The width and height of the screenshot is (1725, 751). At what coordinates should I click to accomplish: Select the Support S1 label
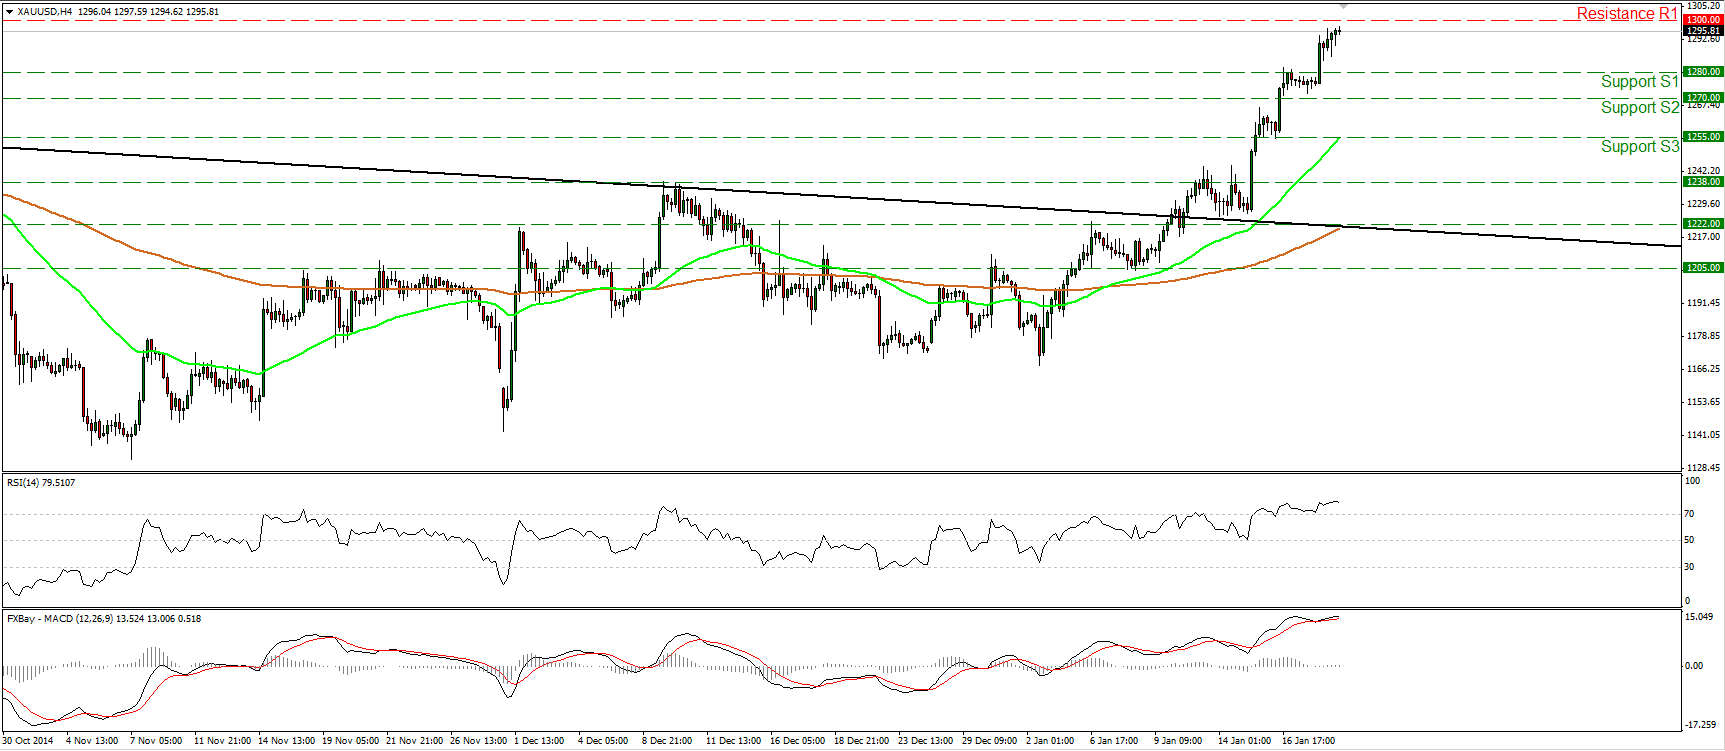pos(1640,81)
